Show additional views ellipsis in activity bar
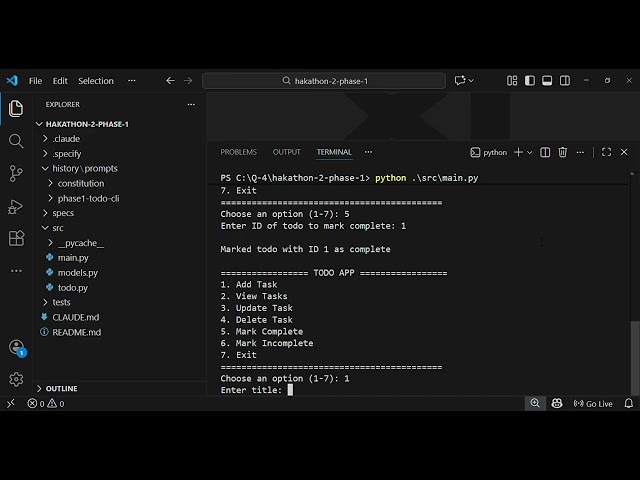The image size is (640, 480). 16,271
